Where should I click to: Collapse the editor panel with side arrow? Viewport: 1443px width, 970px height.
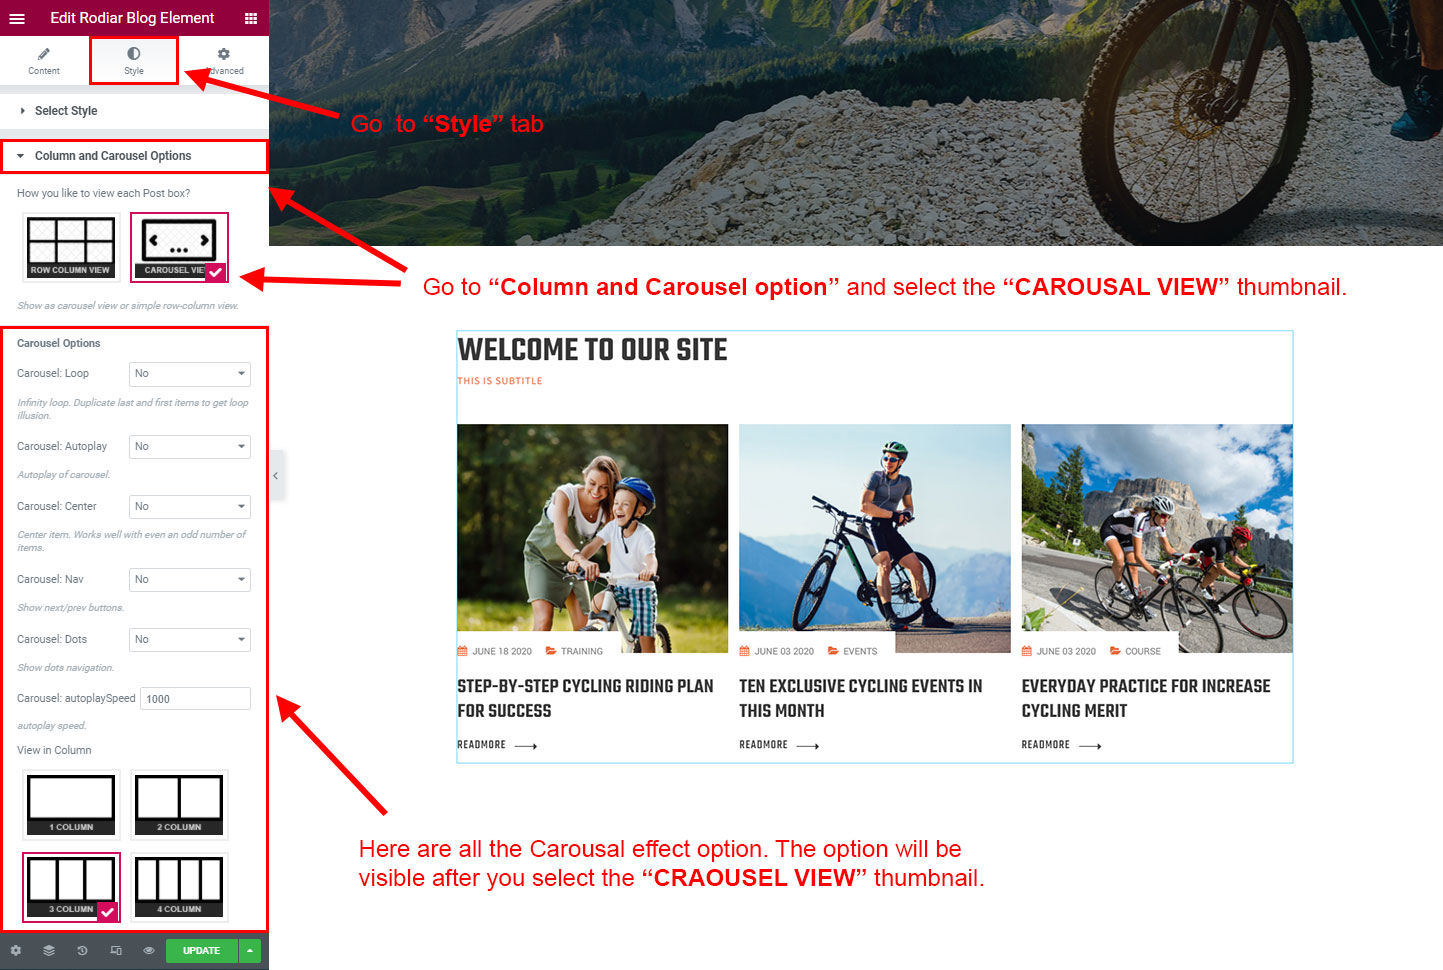(276, 476)
